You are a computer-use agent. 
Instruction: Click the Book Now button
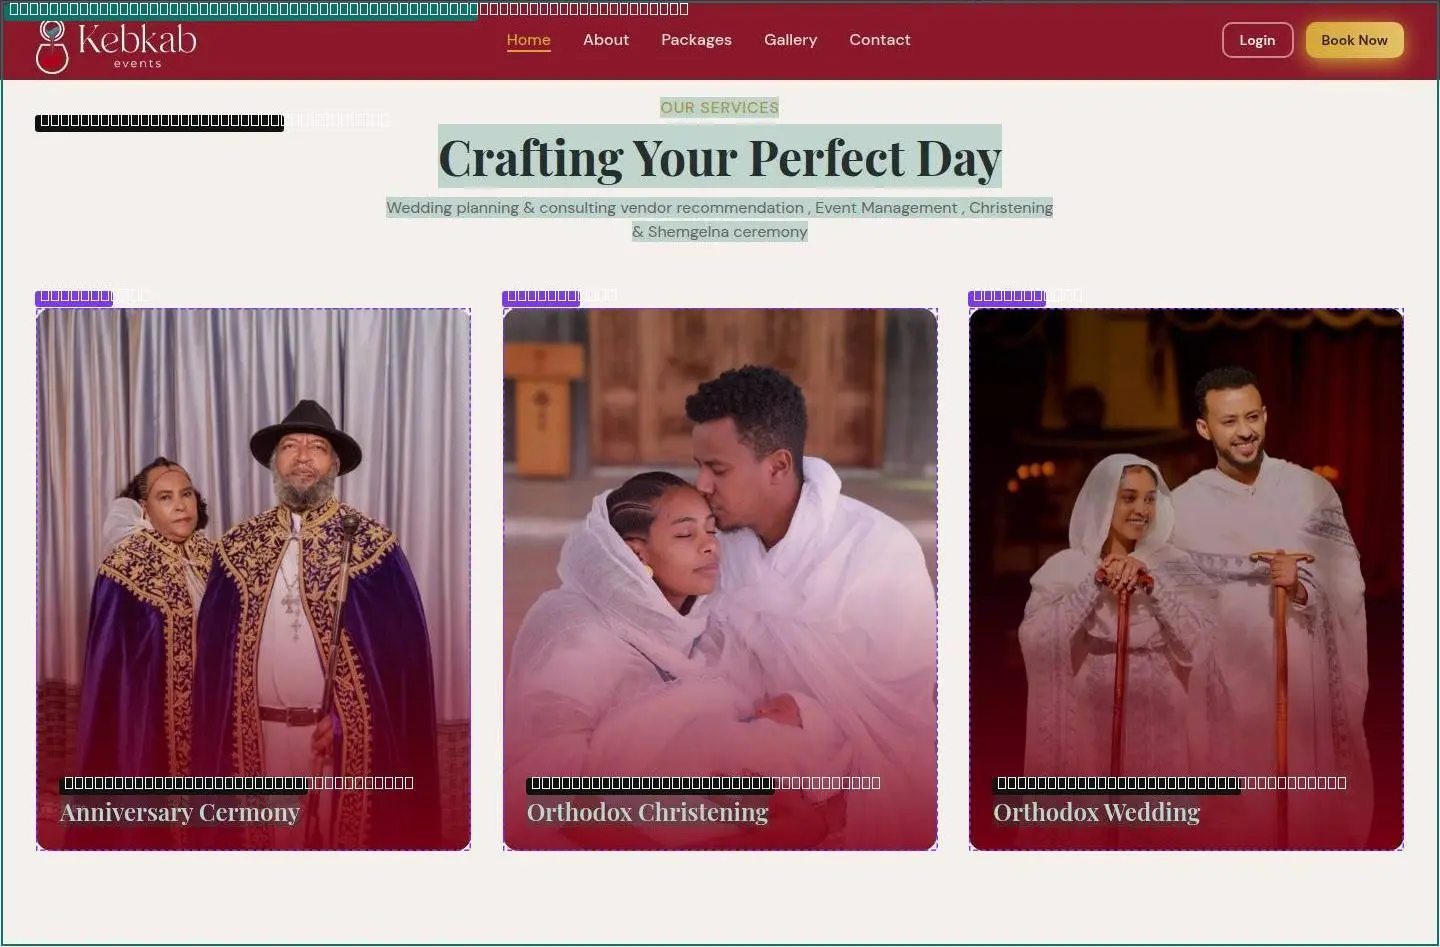point(1354,40)
